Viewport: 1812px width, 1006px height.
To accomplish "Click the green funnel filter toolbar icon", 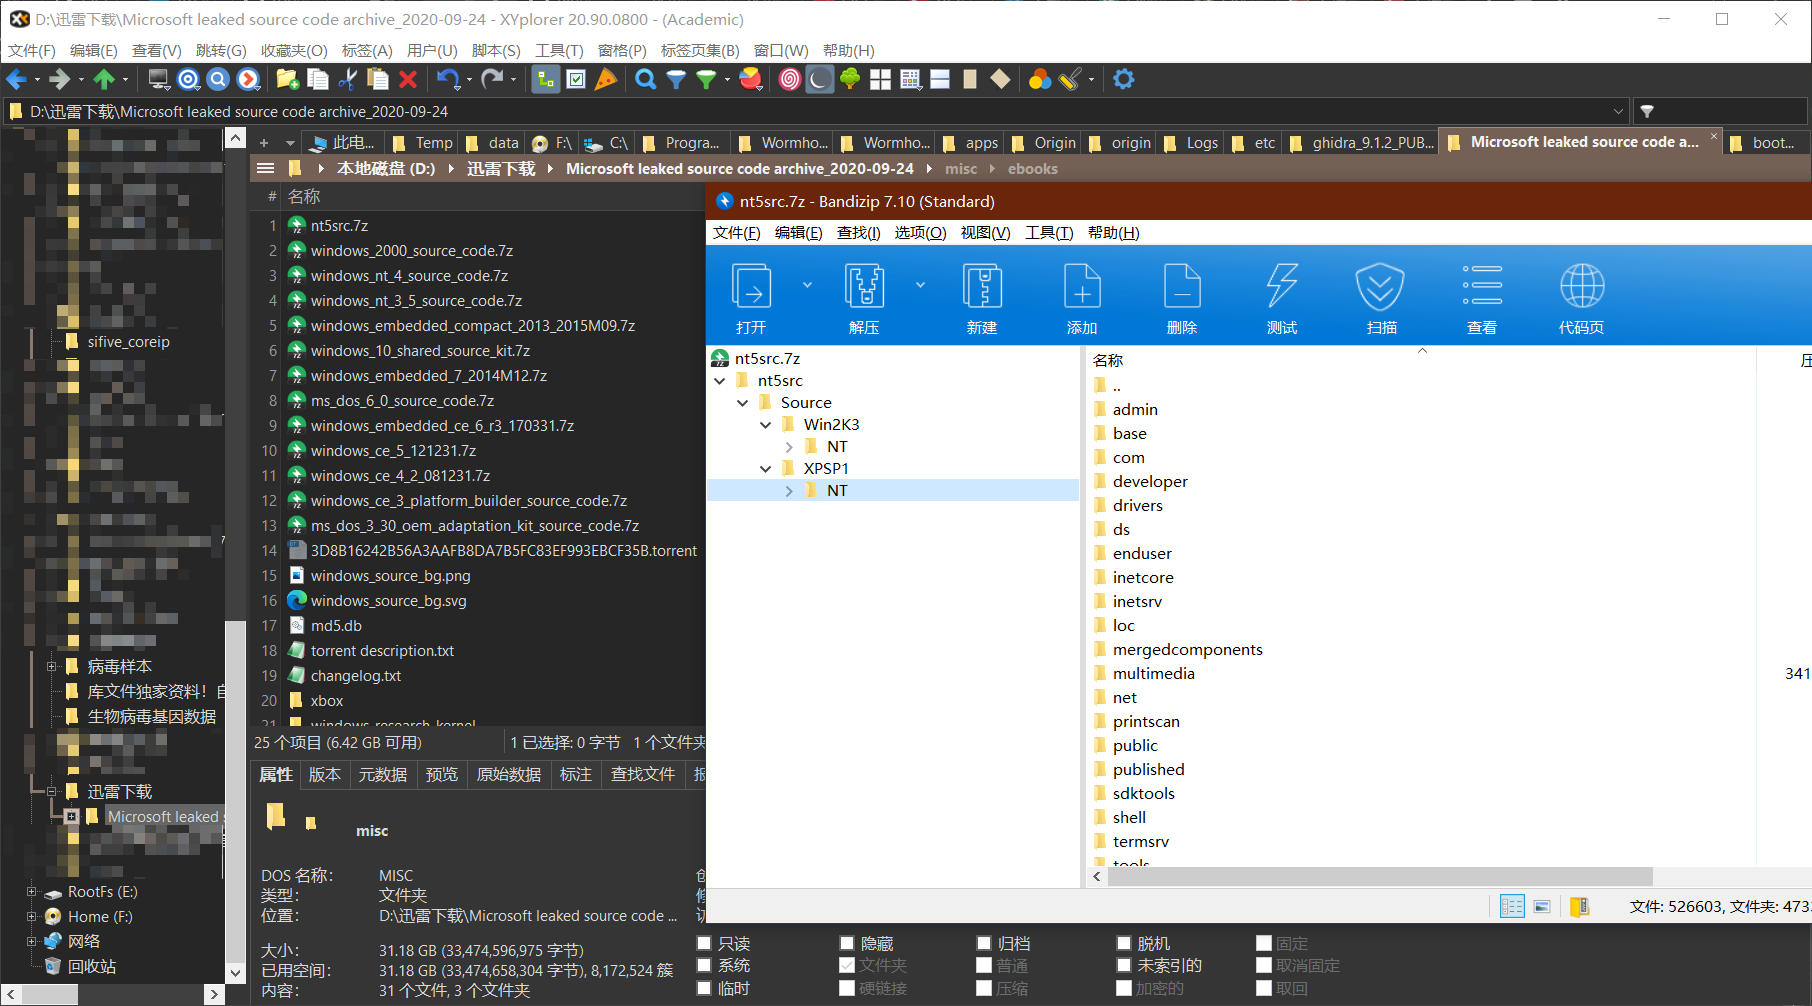I will (706, 79).
